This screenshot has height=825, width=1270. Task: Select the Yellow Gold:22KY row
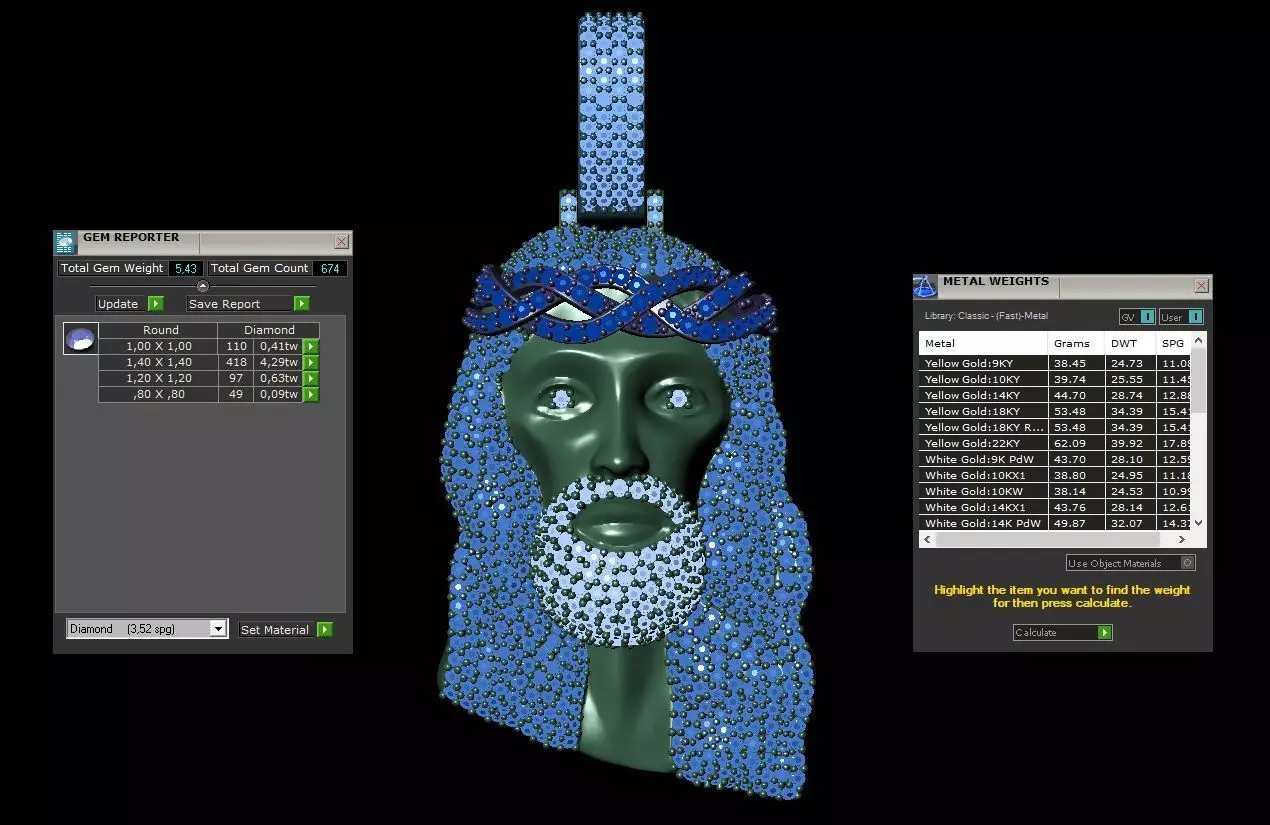point(1055,443)
